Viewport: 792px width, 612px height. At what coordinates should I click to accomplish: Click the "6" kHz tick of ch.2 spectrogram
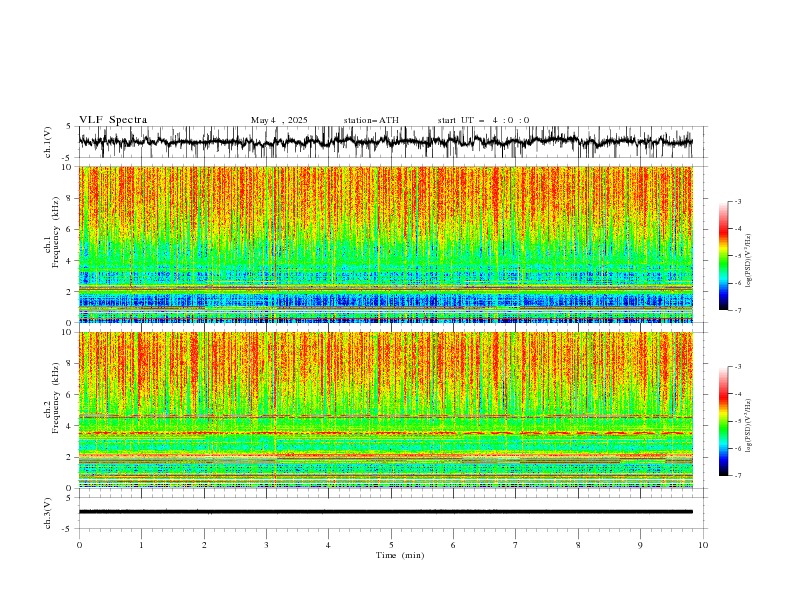(69, 395)
